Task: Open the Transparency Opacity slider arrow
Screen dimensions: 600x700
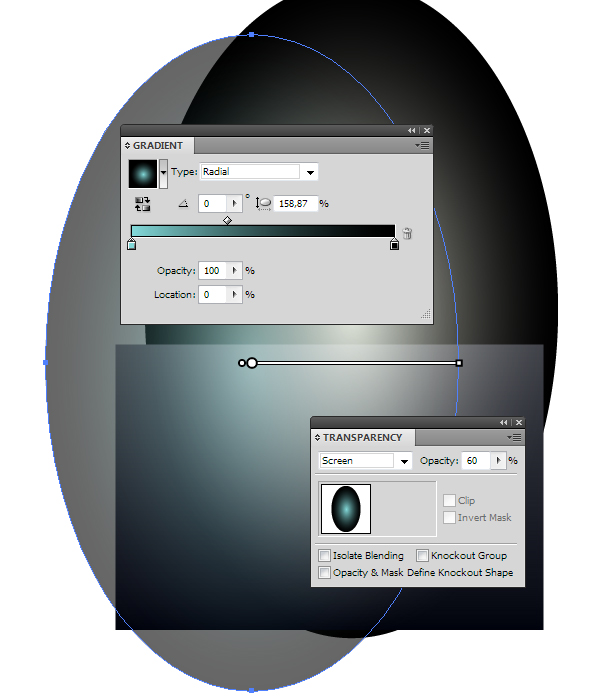Action: (498, 461)
